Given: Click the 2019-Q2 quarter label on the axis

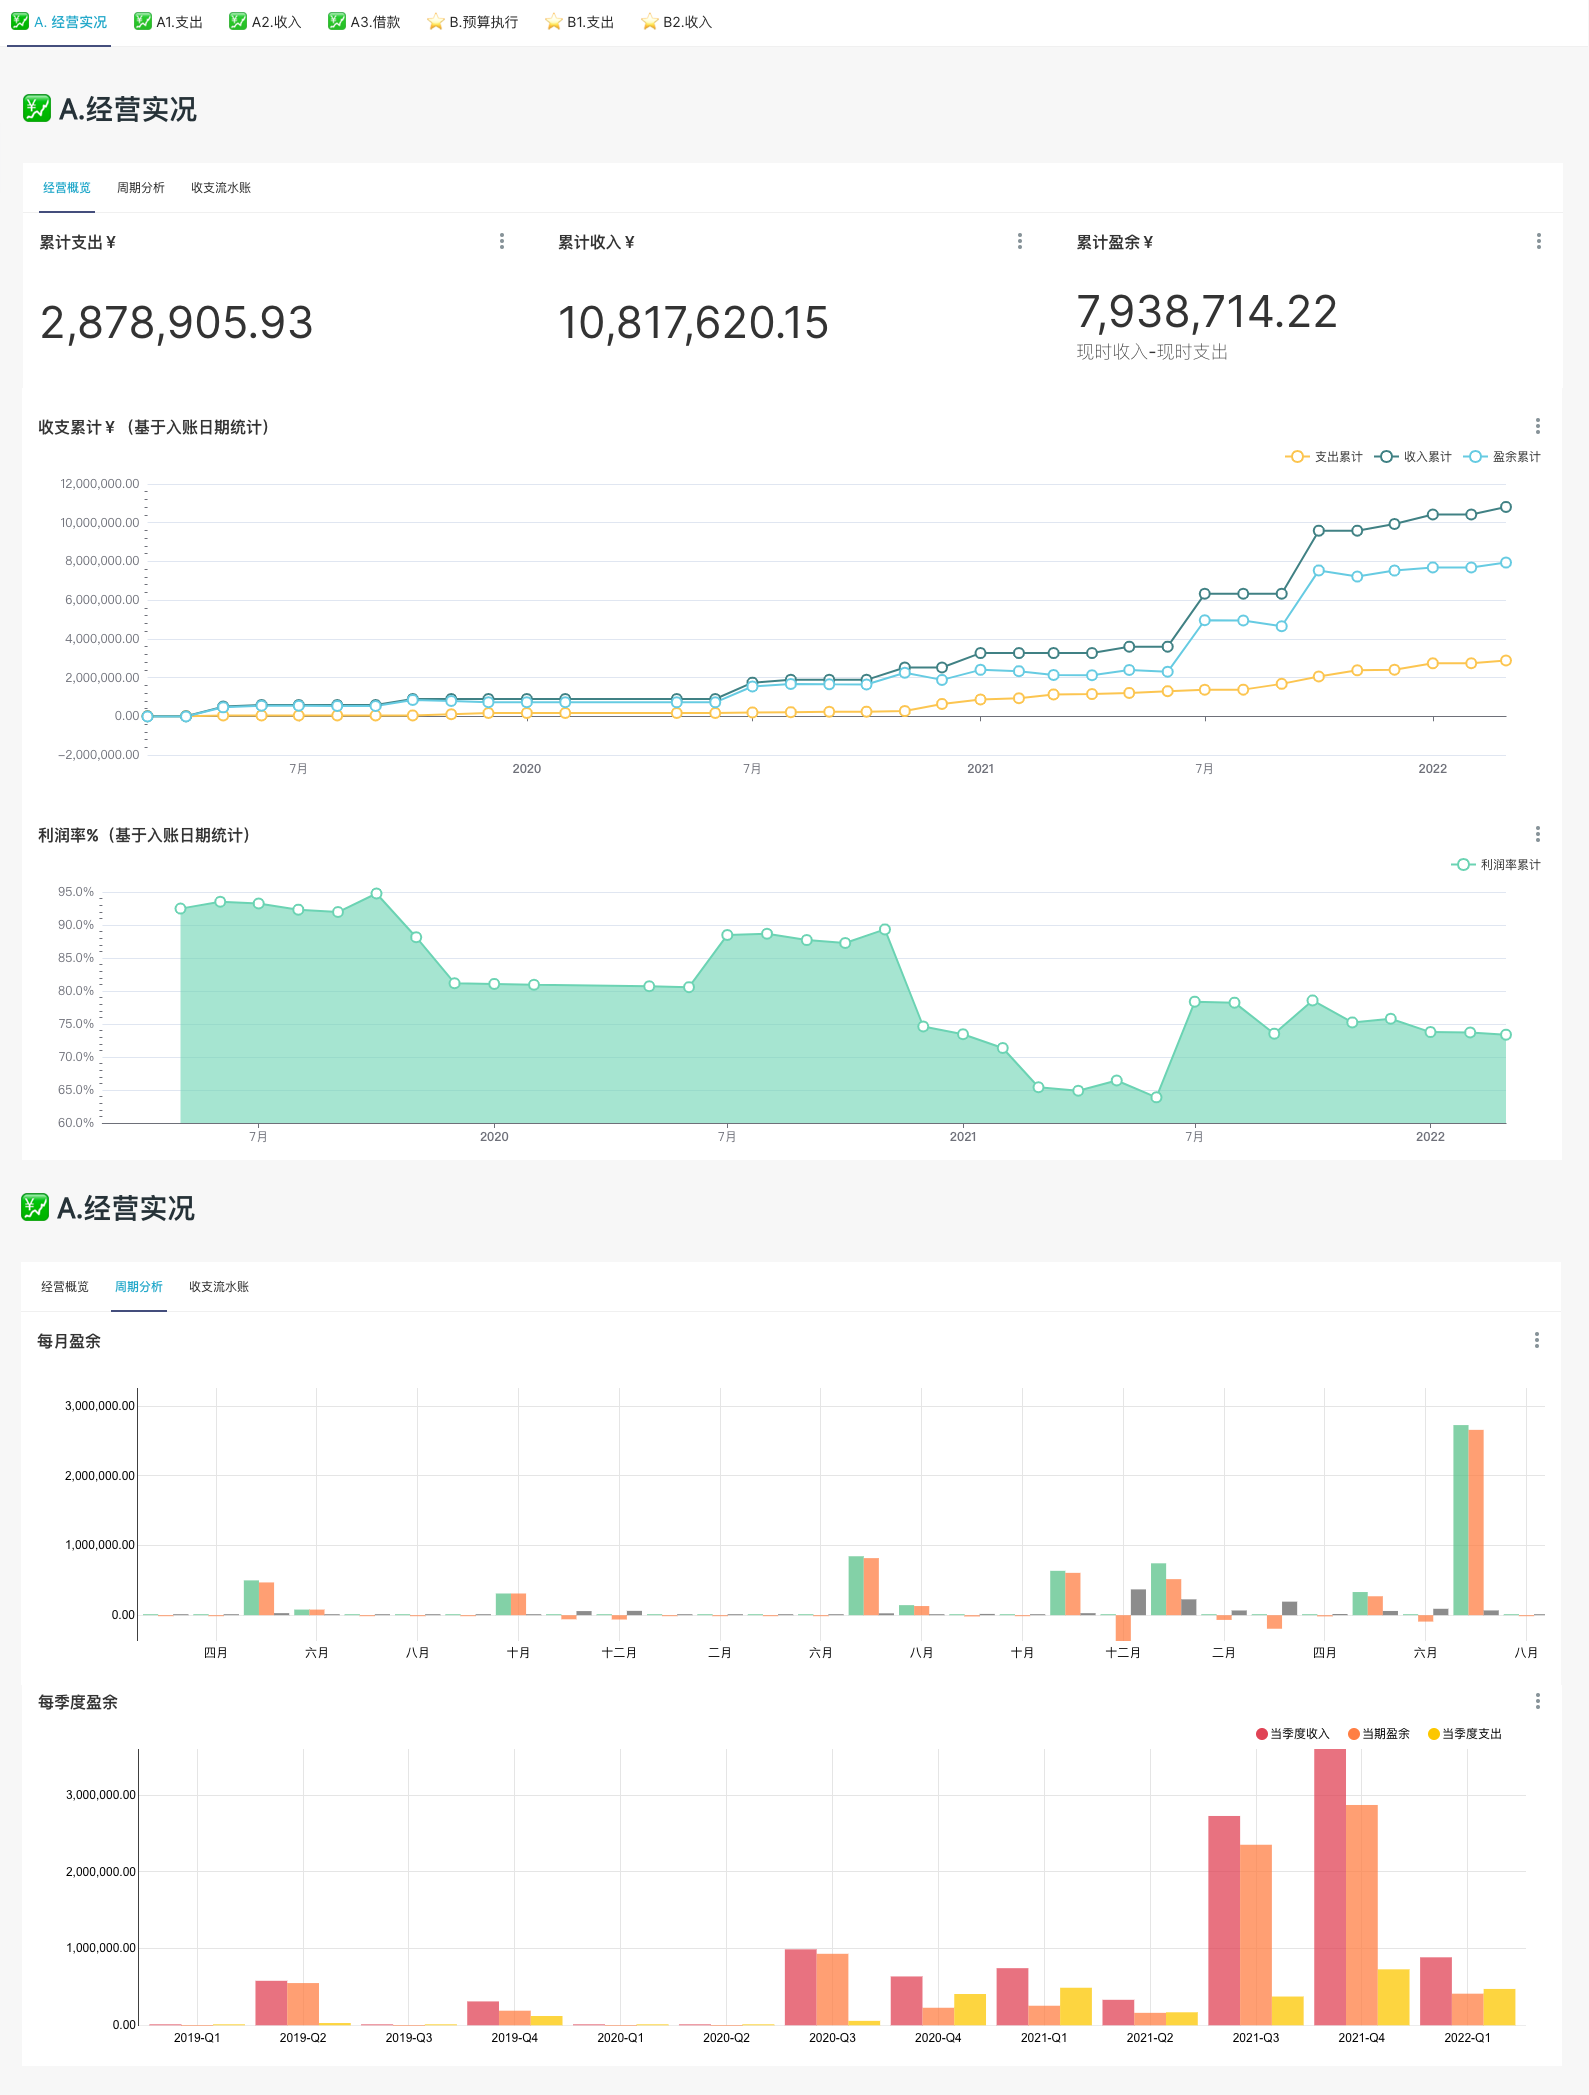Looking at the screenshot, I should click(303, 2037).
